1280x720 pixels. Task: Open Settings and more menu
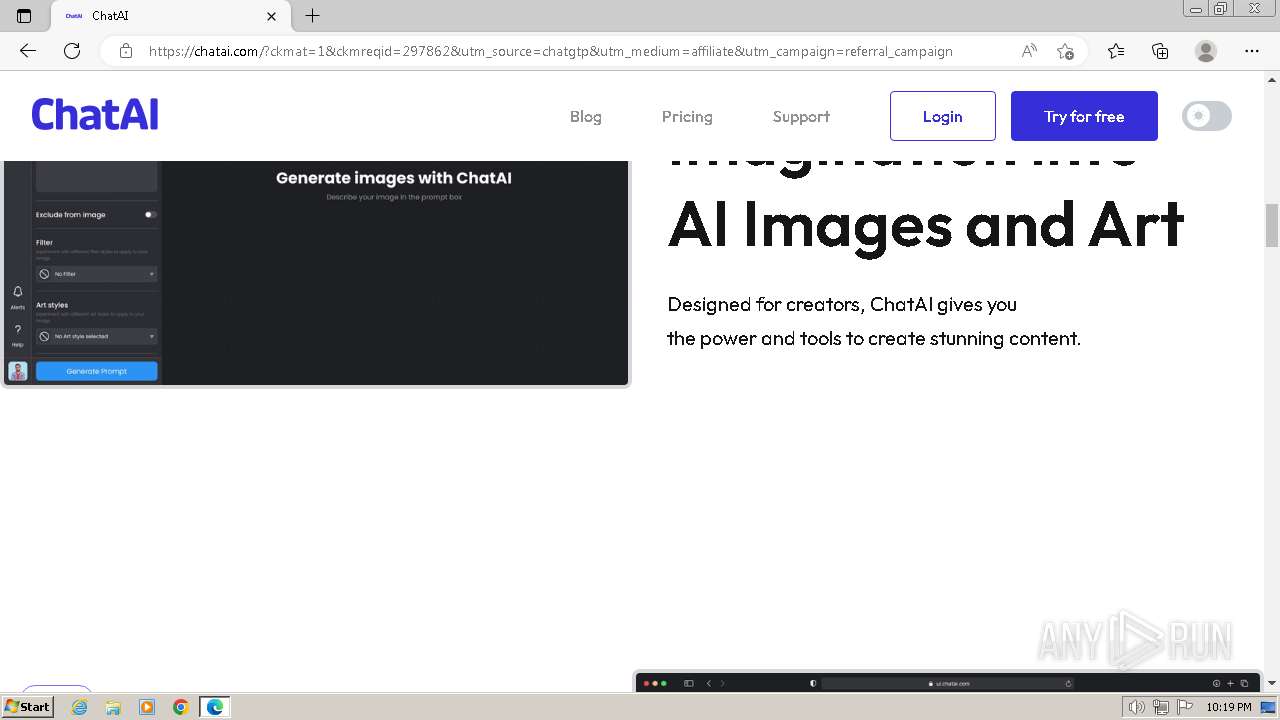pyautogui.click(x=1252, y=51)
